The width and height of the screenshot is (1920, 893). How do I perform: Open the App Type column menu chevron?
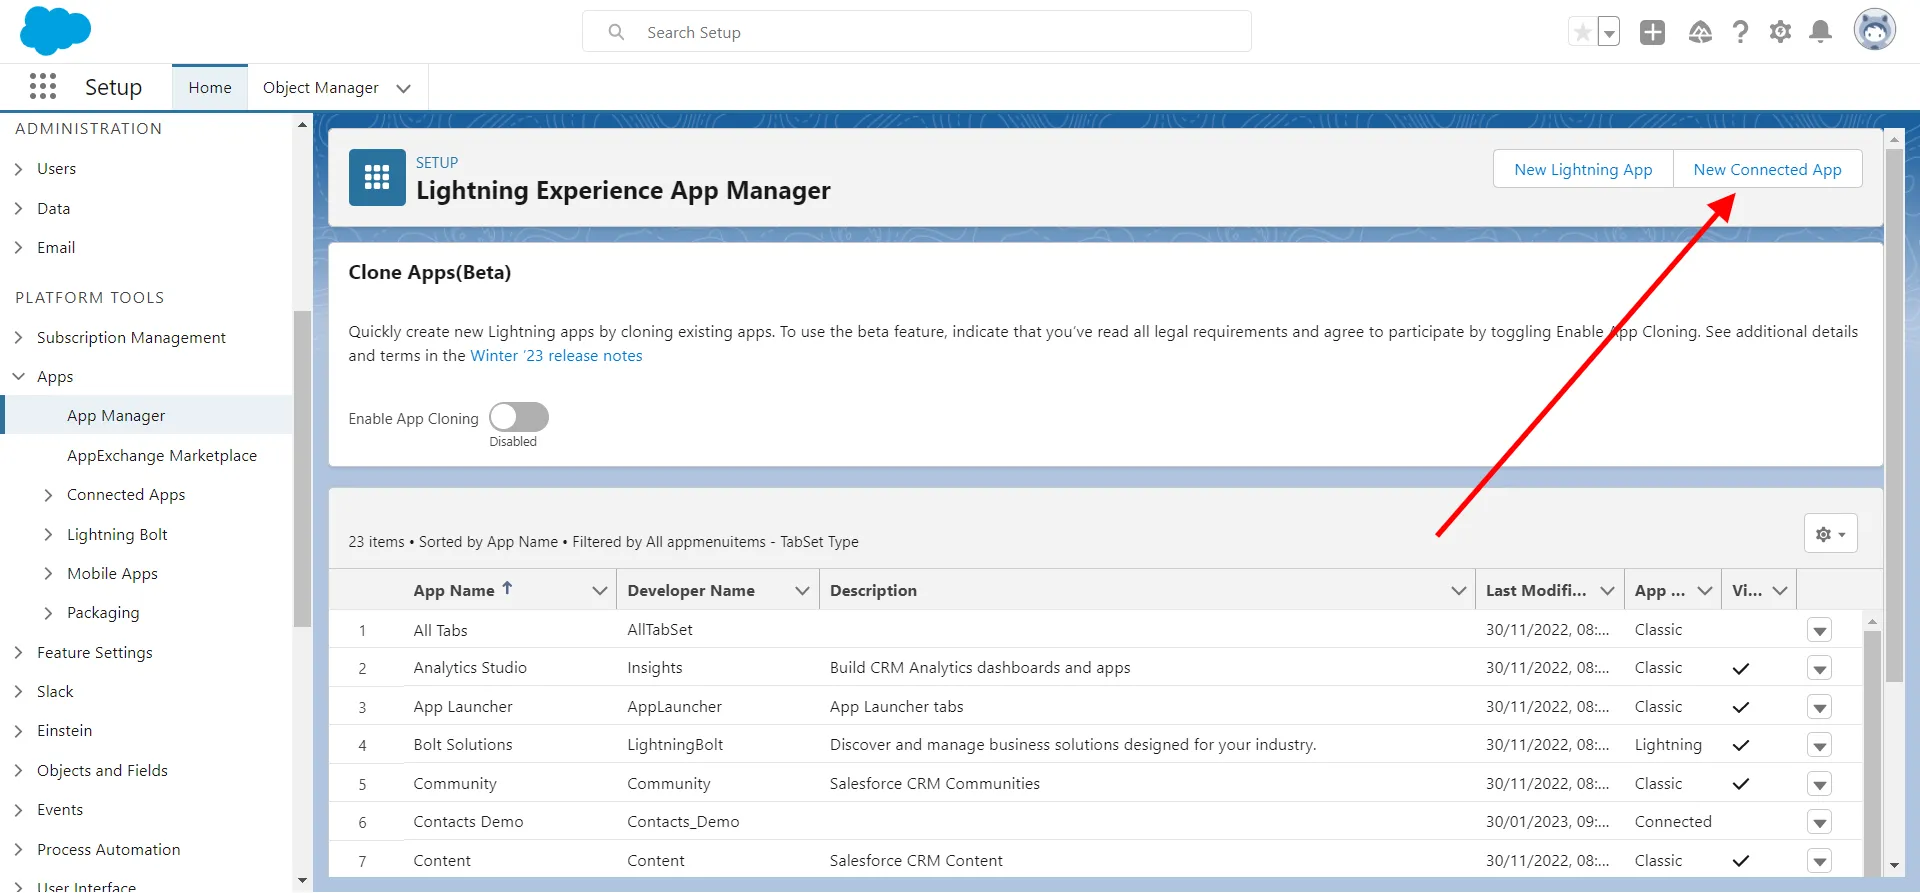(1705, 591)
